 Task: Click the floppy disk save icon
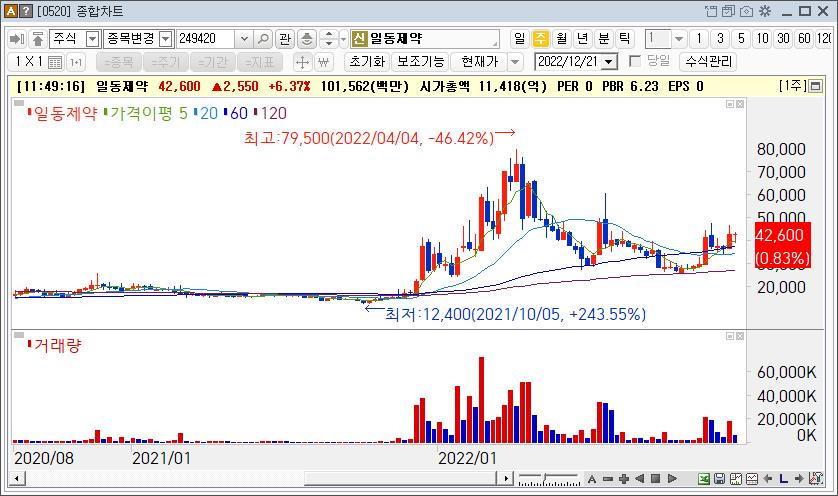point(719,478)
